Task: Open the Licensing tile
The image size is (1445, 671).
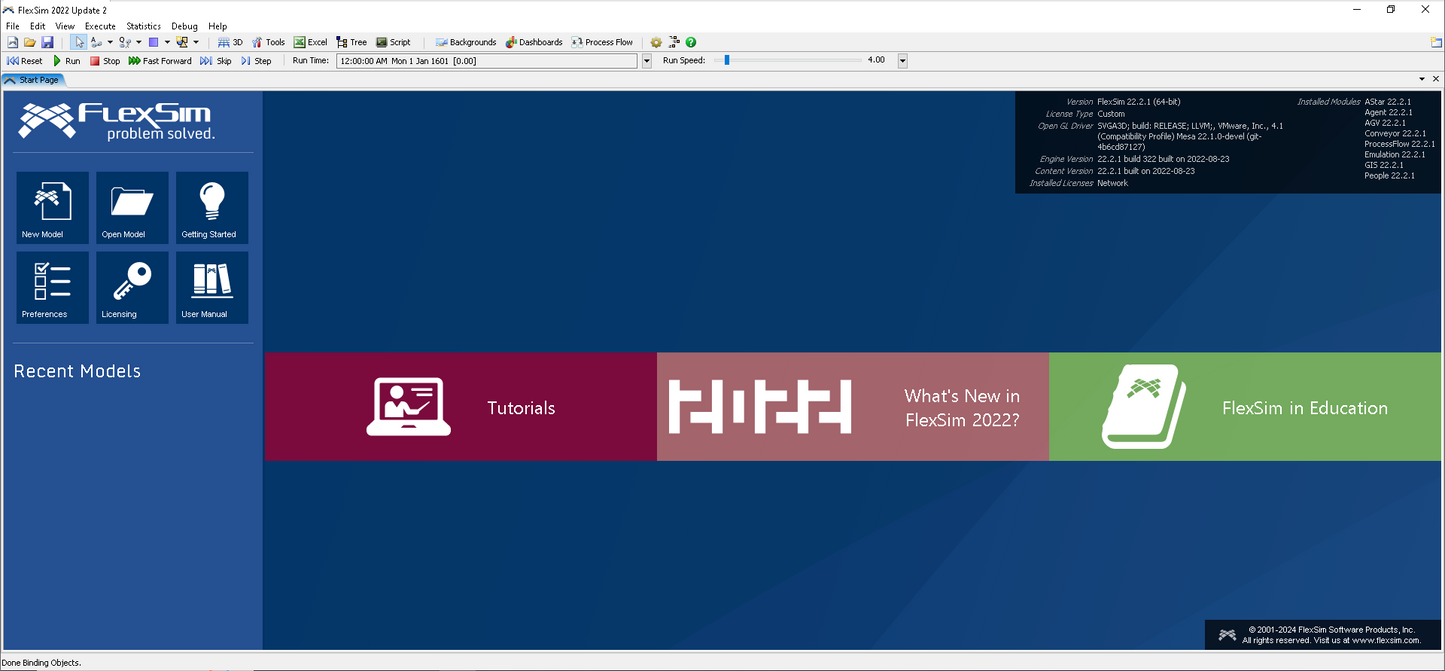Action: (132, 288)
